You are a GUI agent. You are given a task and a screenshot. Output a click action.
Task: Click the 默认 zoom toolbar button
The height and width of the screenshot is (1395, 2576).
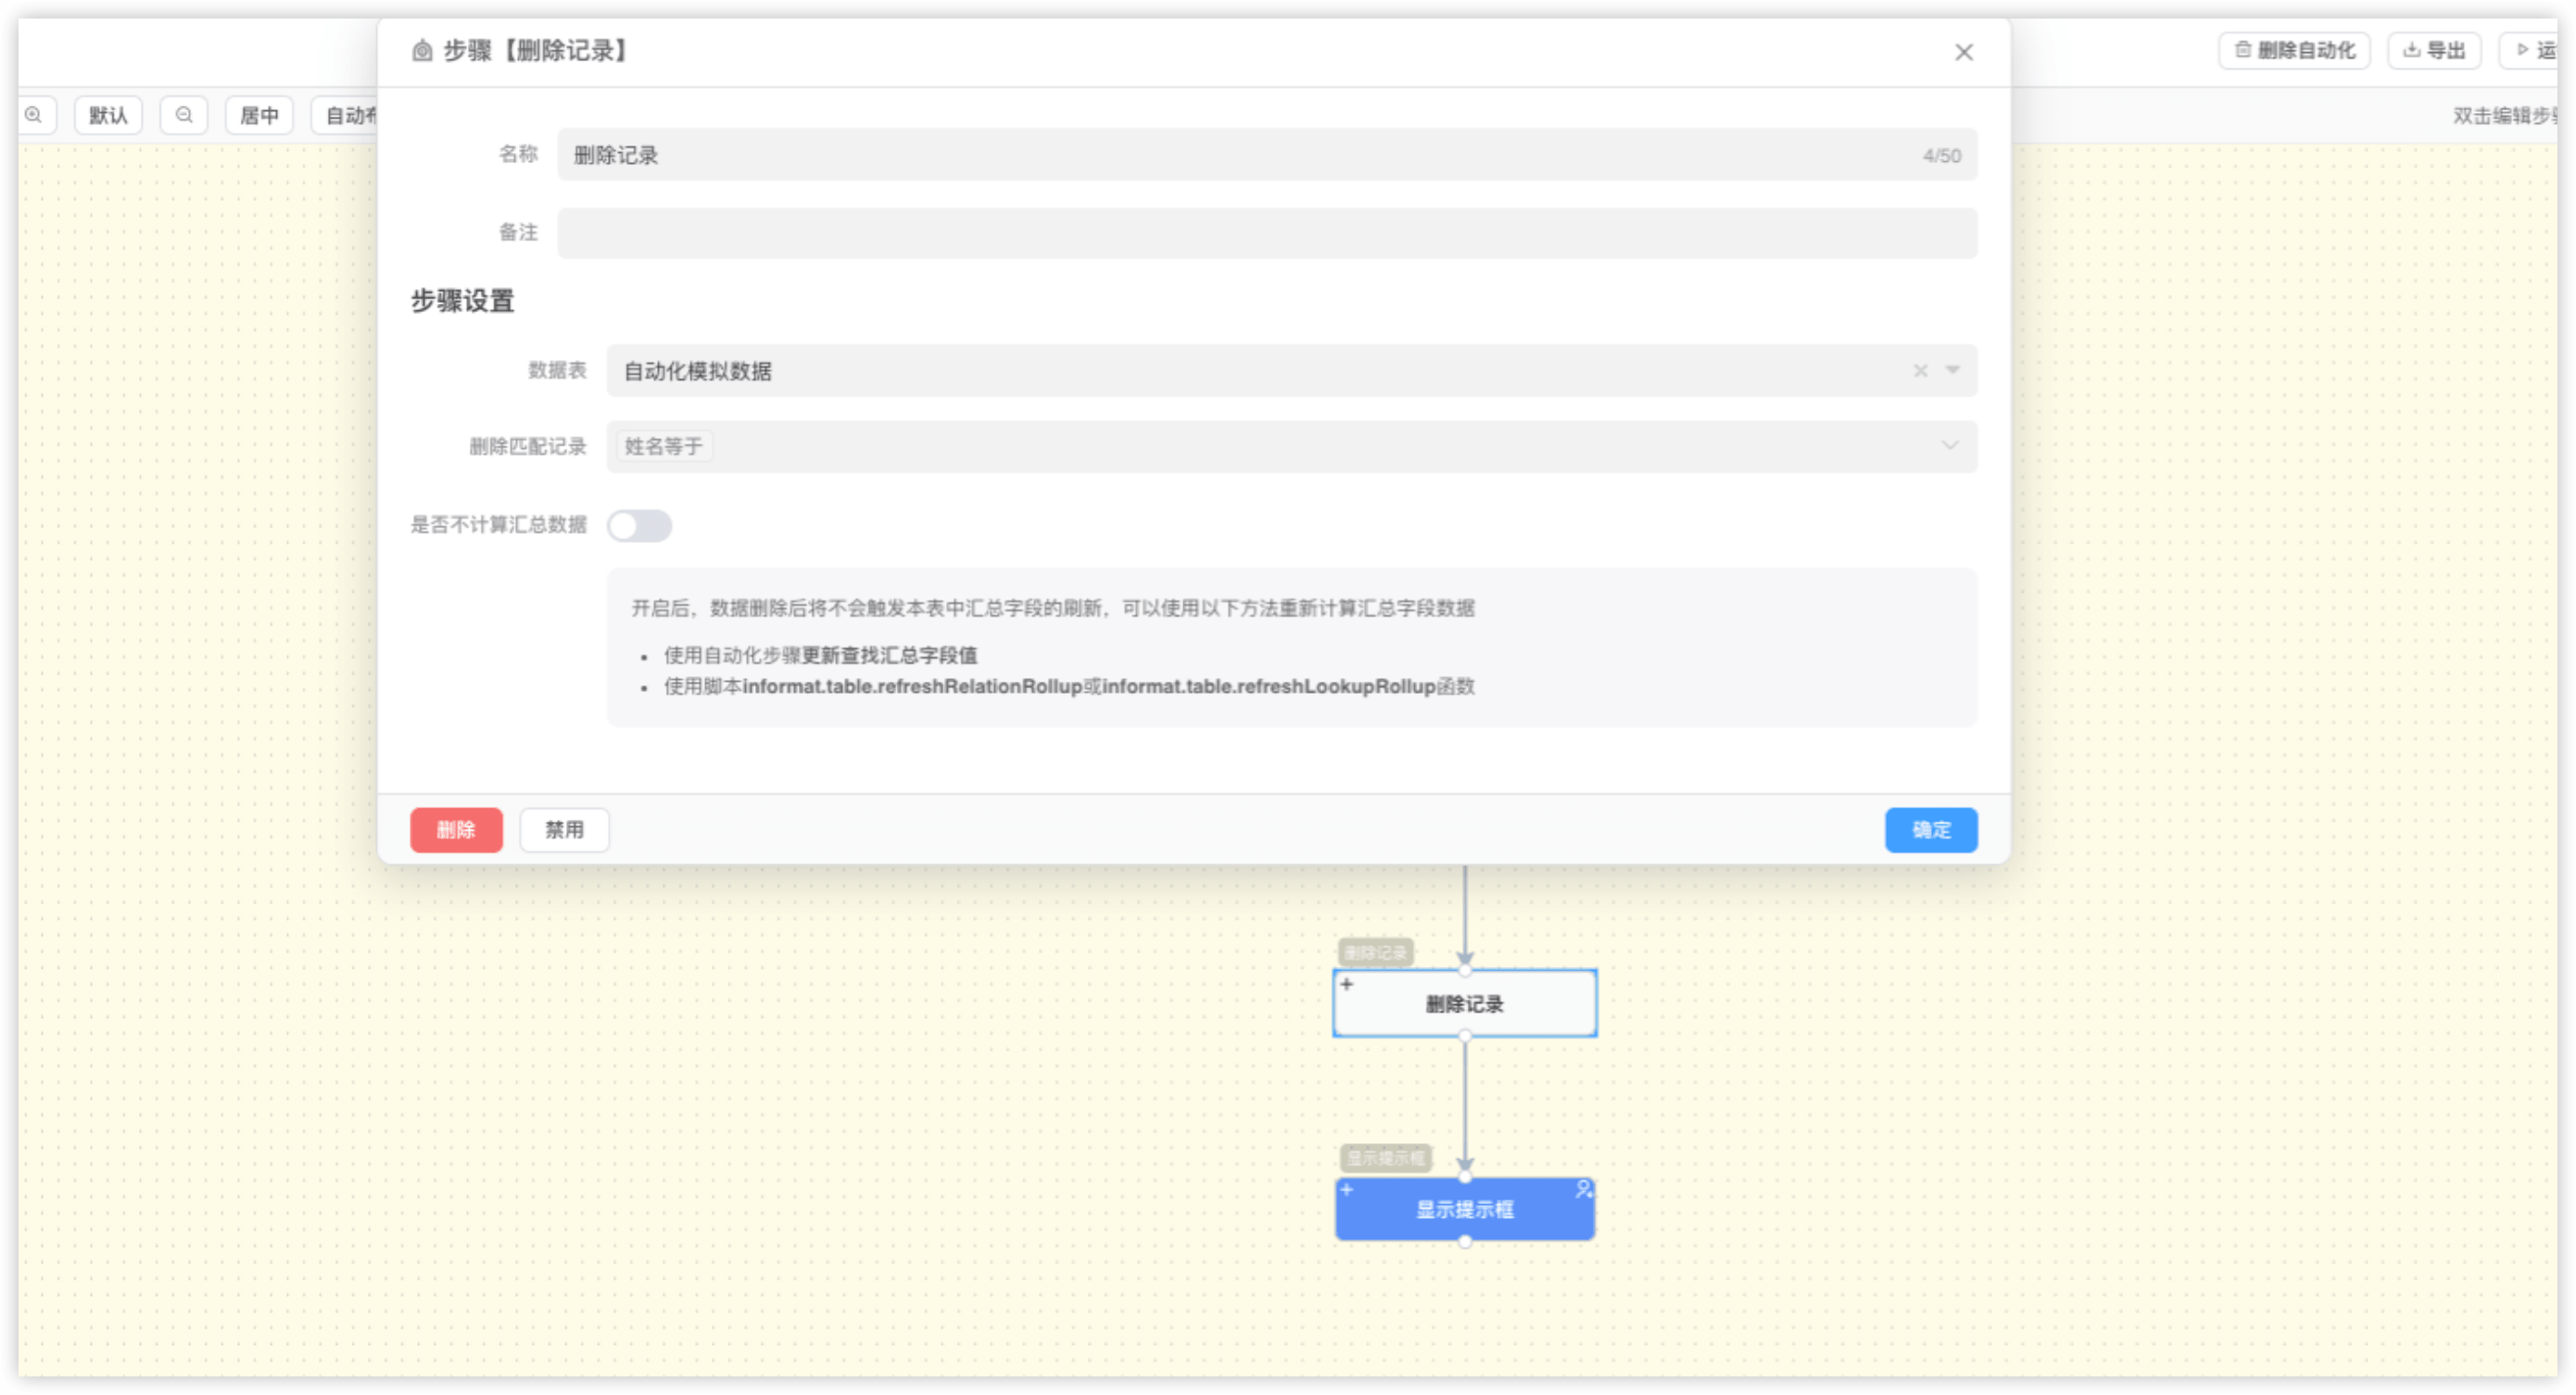[x=108, y=115]
